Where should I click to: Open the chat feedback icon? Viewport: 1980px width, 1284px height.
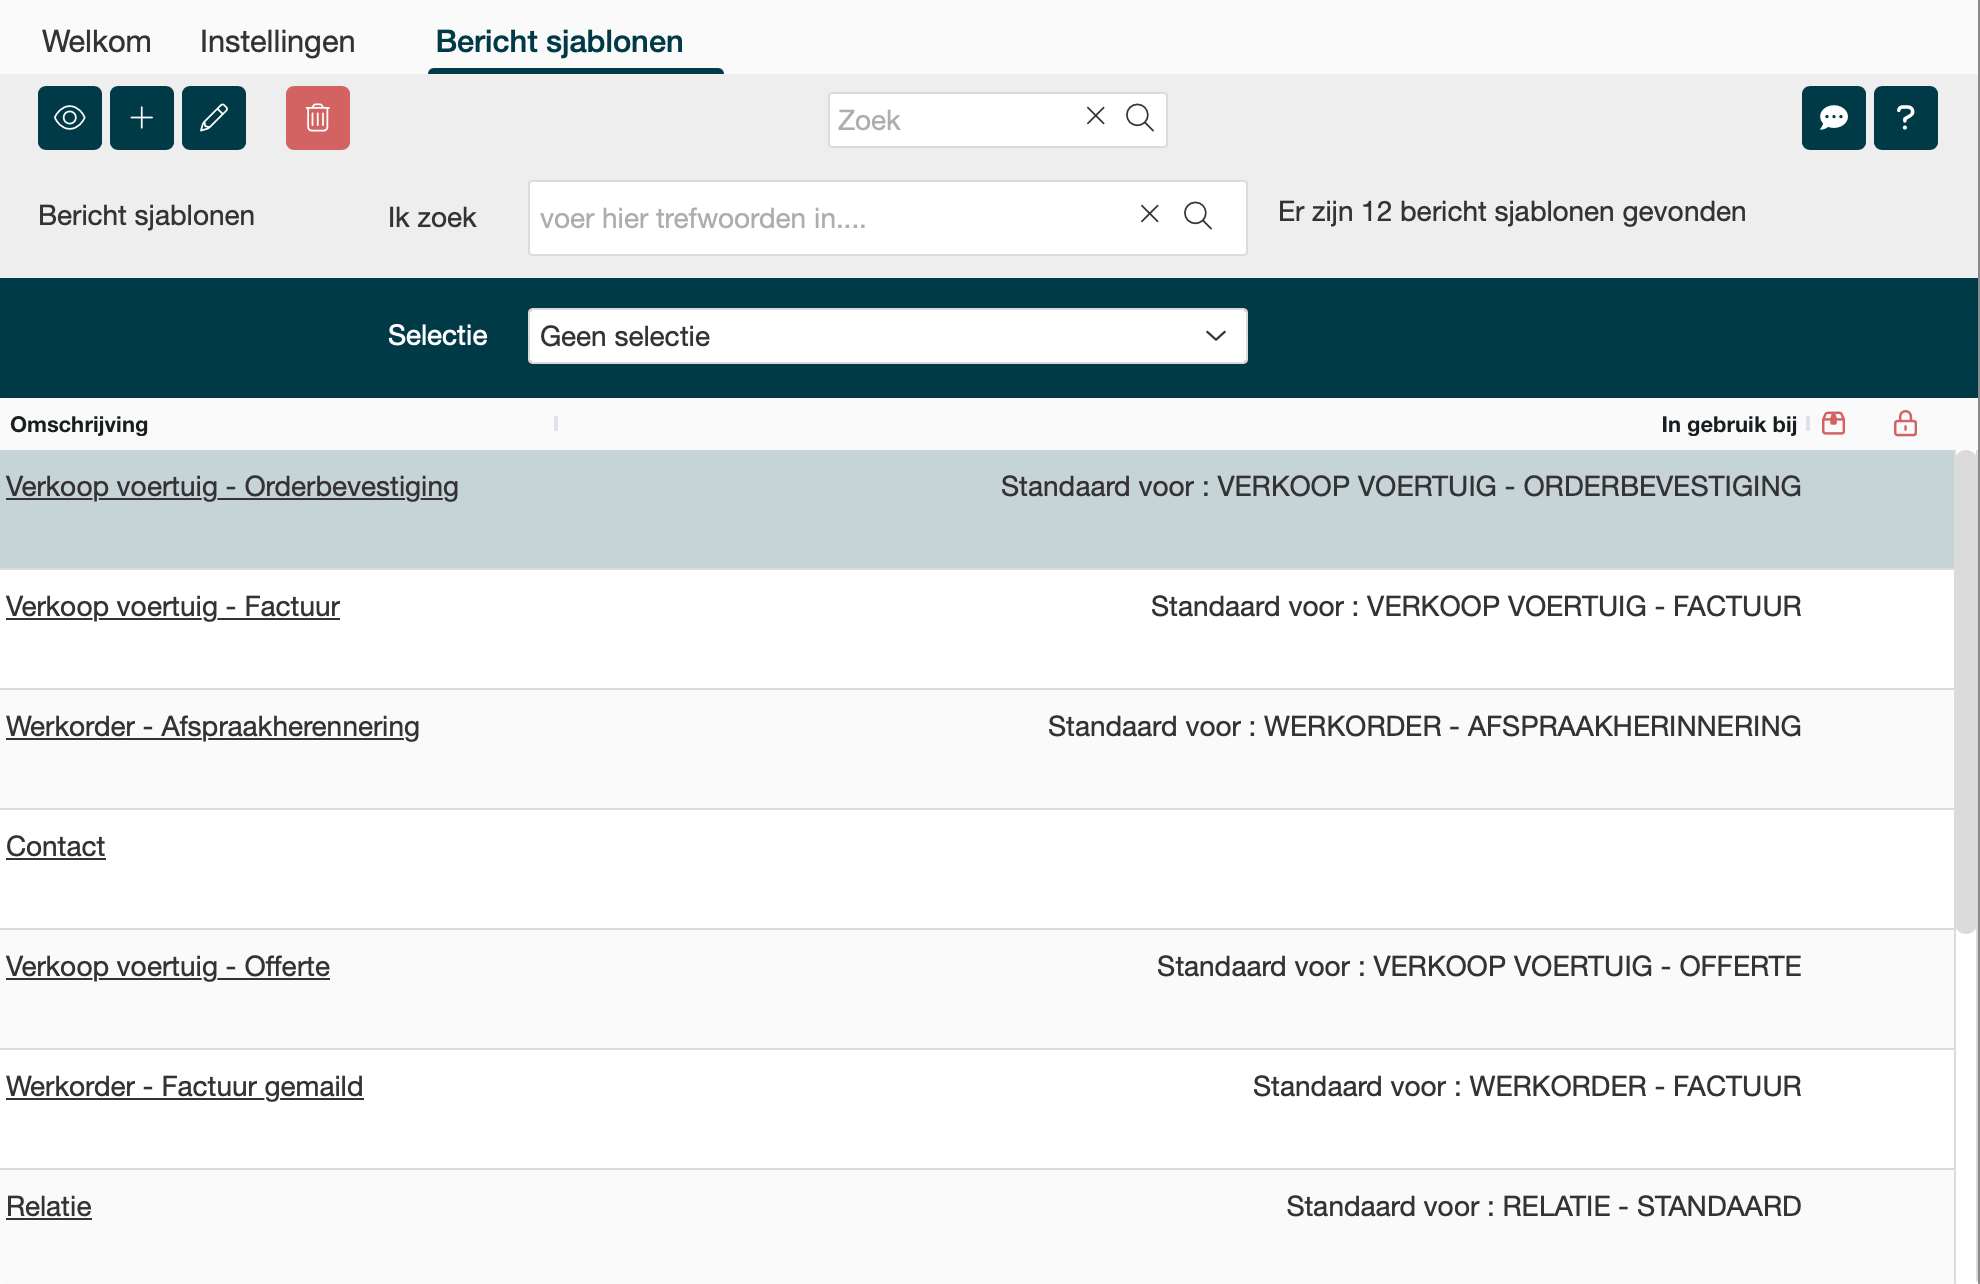coord(1833,118)
